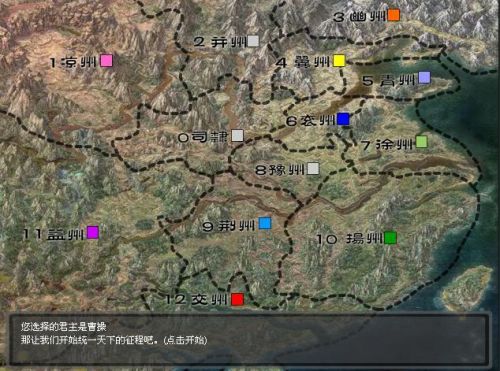Click the yellow swatch beside 4冀州
The image size is (500, 371).
coord(339,61)
